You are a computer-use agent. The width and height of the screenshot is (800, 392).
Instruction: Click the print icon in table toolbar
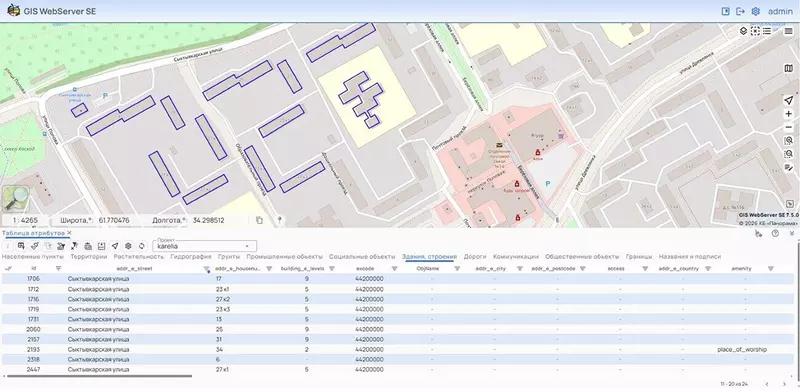(x=88, y=246)
